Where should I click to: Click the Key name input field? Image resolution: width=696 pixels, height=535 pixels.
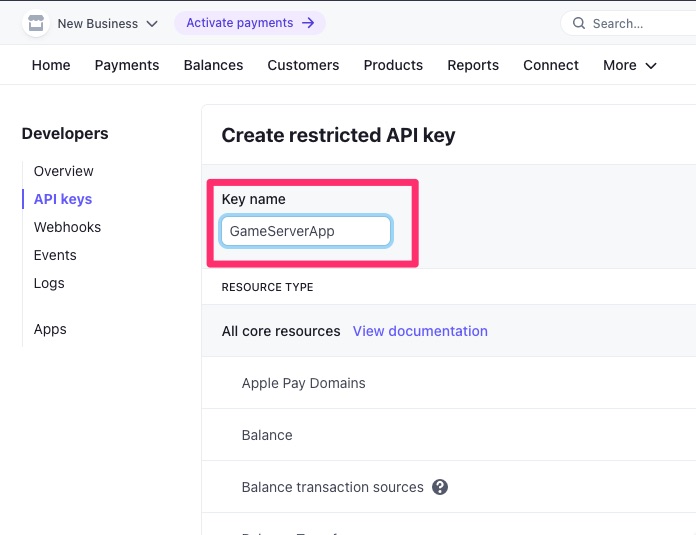pyautogui.click(x=306, y=231)
